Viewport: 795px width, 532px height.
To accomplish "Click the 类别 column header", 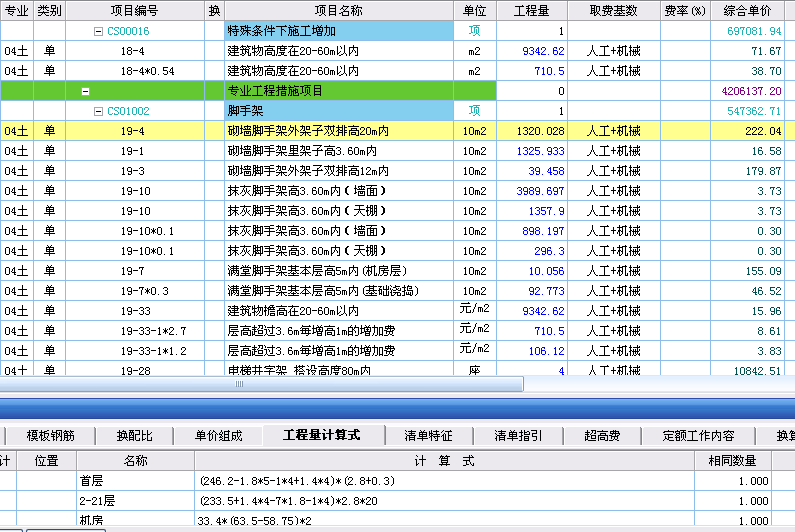I will 49,11.
